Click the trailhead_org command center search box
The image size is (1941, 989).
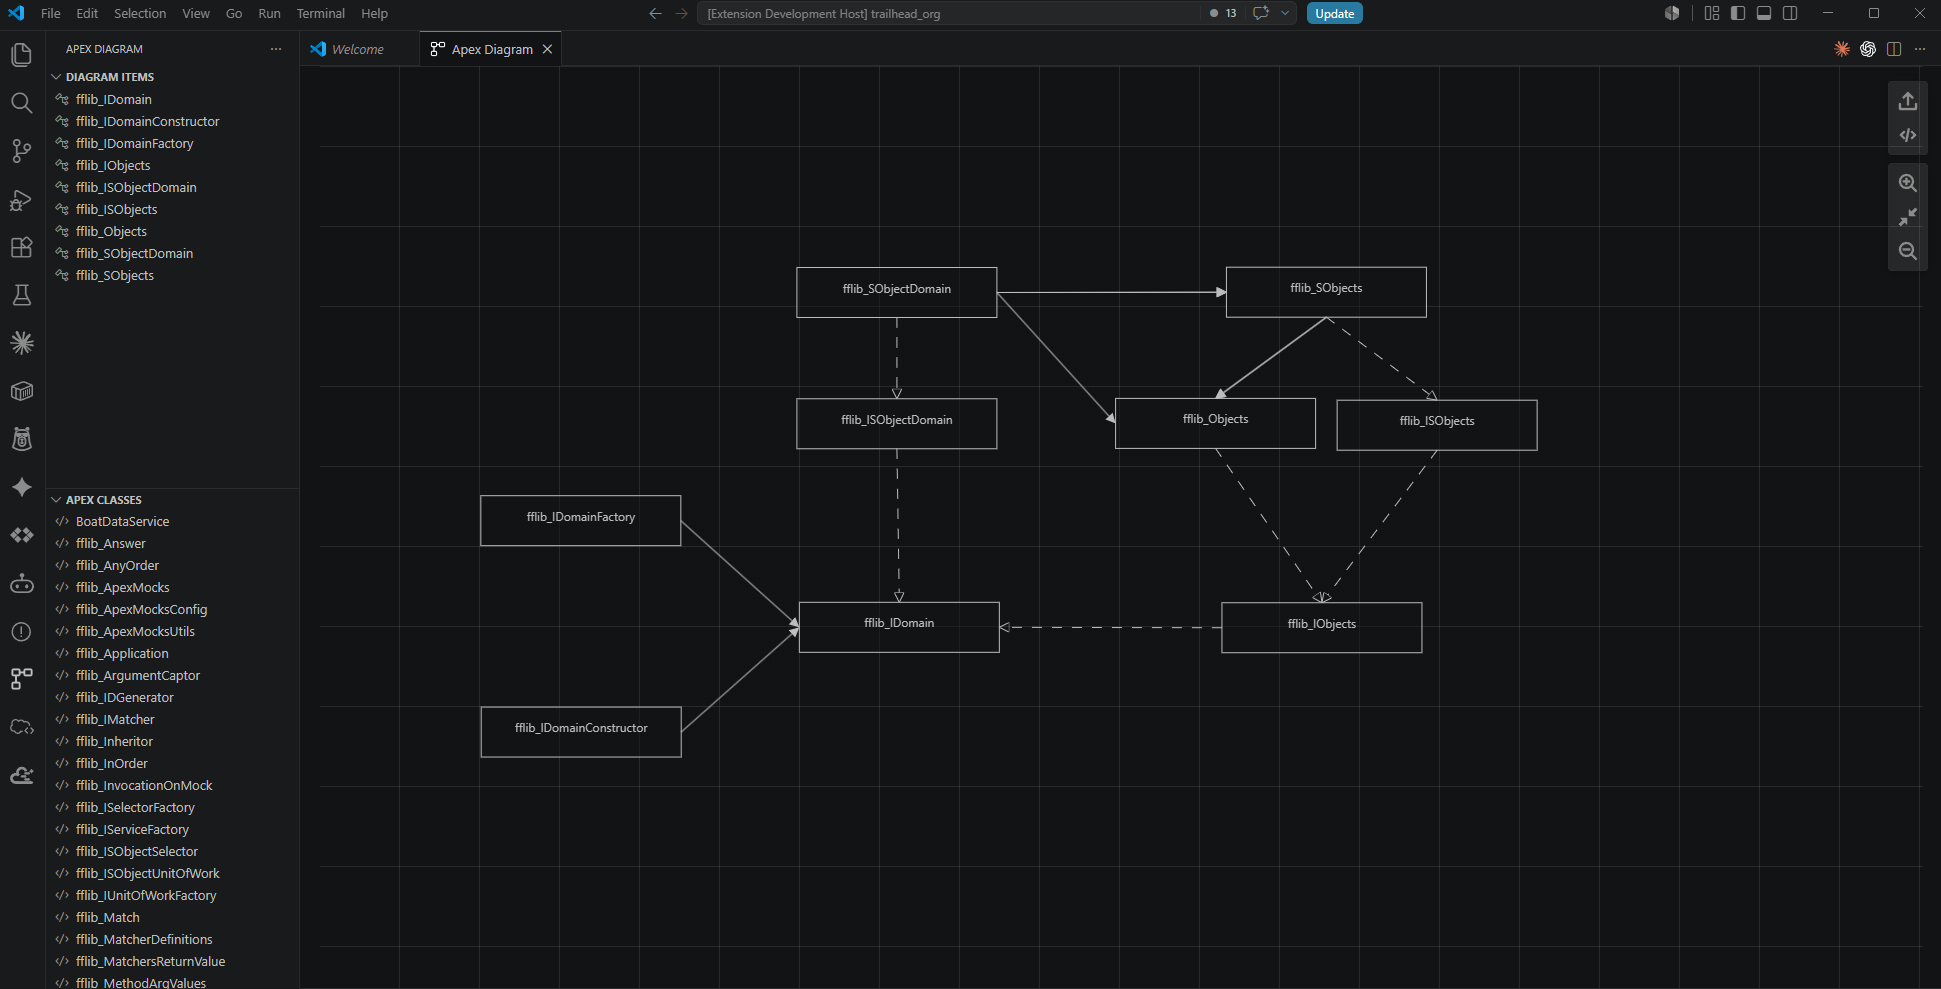tap(948, 13)
